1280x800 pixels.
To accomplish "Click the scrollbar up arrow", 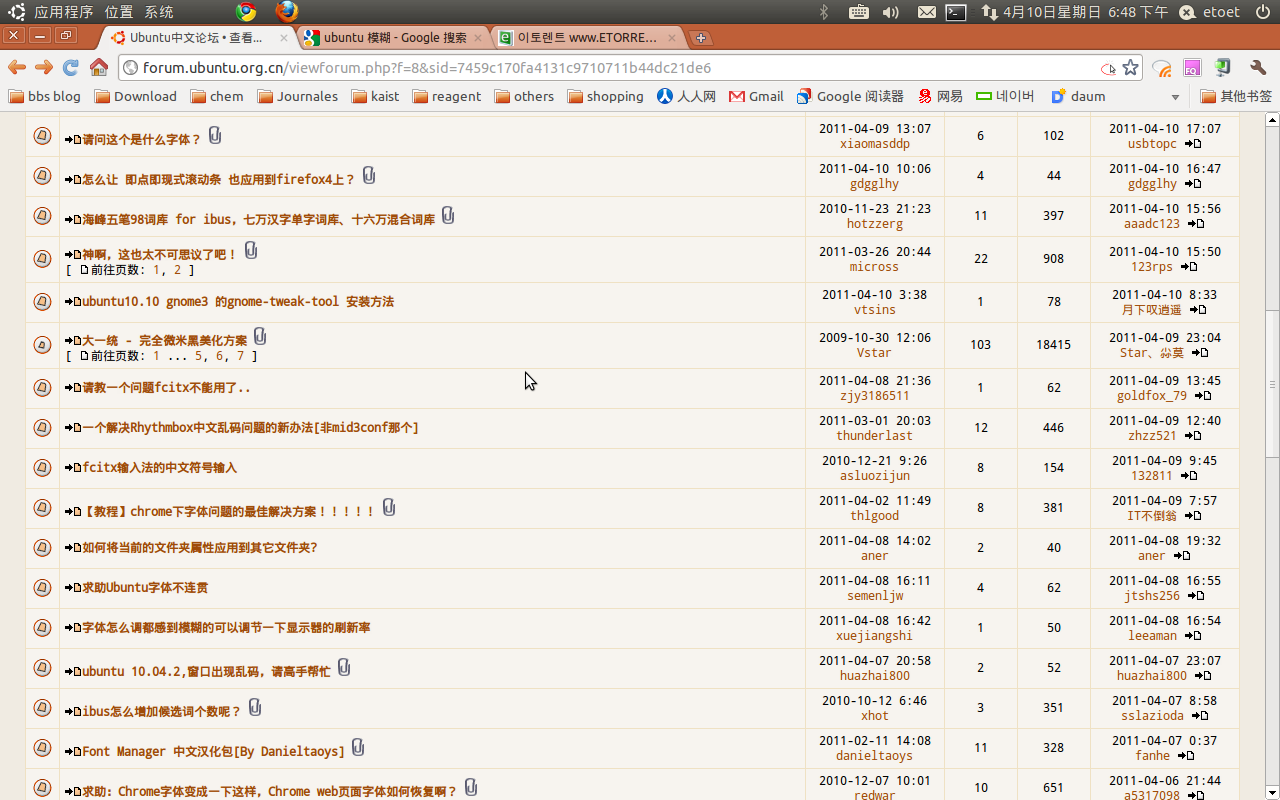I will pos(1272,120).
